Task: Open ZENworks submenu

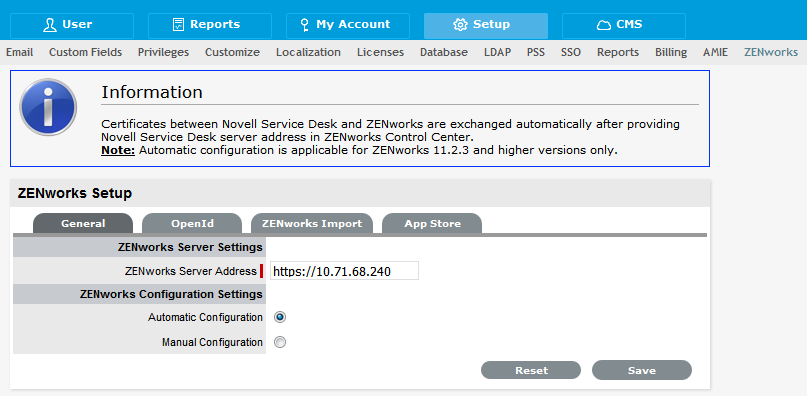Action: click(770, 53)
